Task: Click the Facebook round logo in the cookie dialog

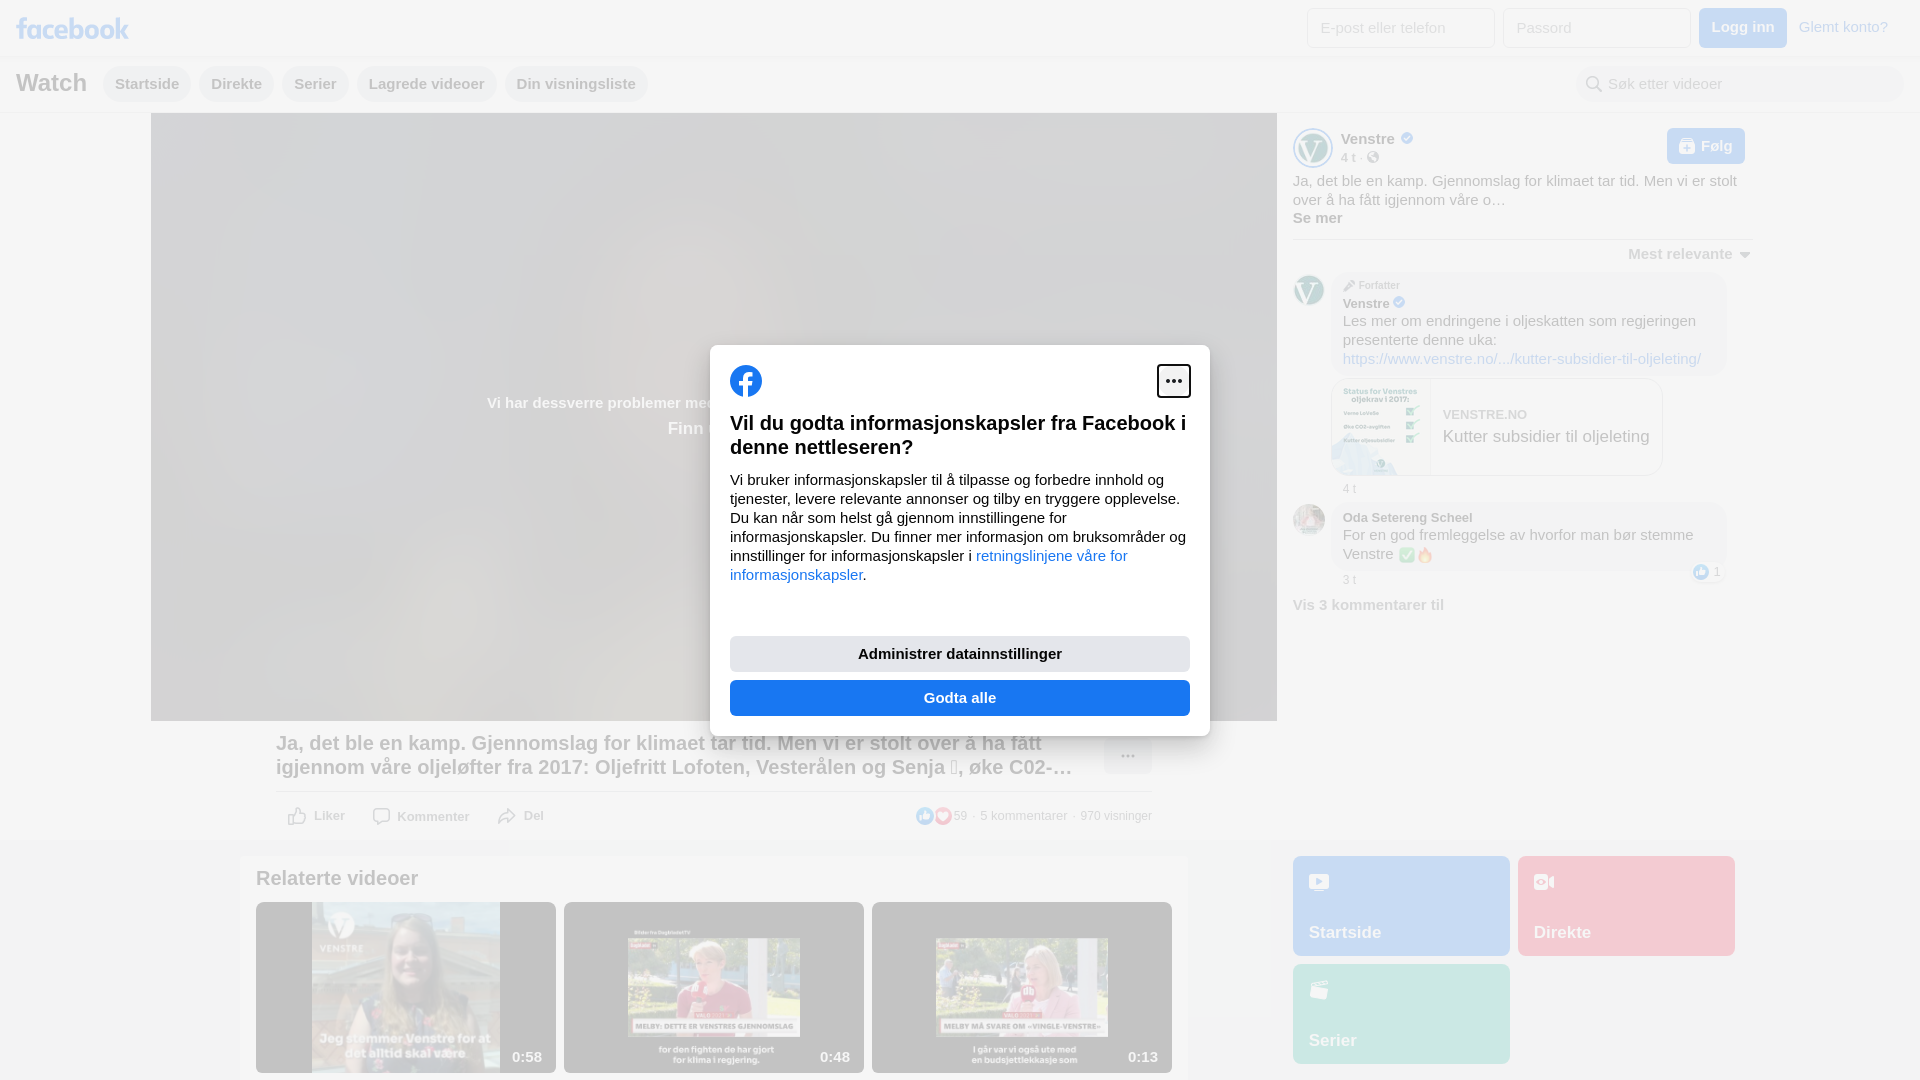Action: pyautogui.click(x=745, y=381)
